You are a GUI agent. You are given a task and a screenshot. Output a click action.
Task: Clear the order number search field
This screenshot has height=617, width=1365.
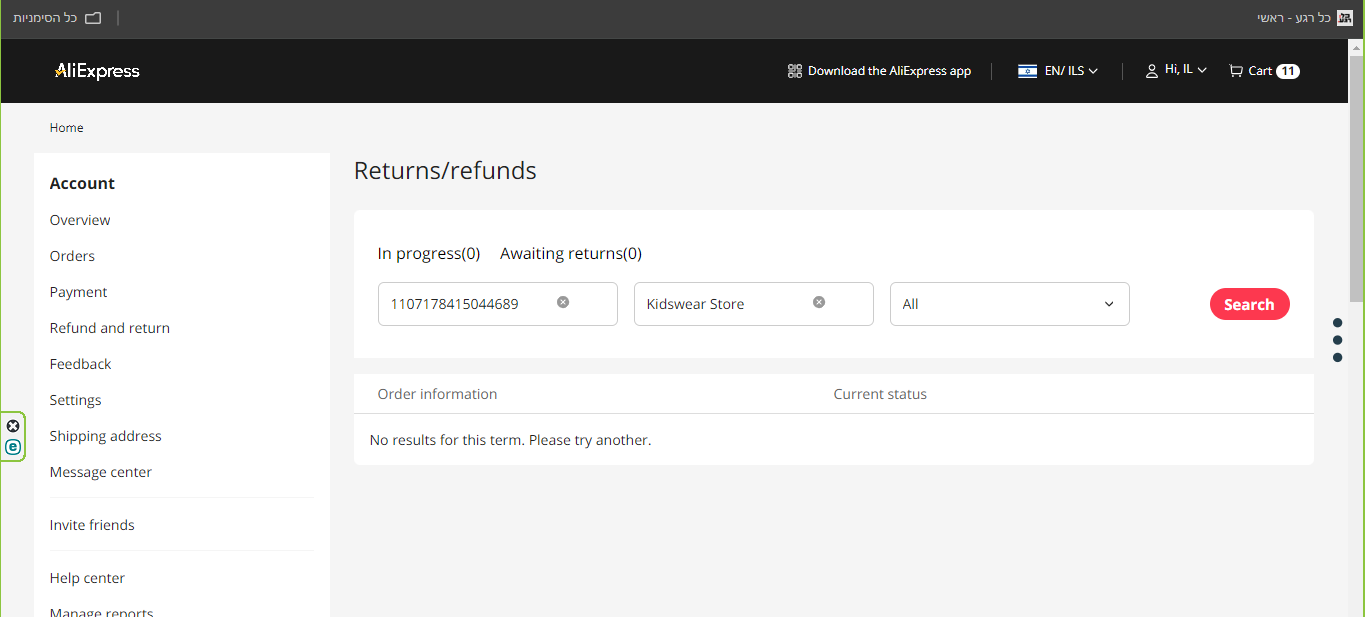(x=563, y=302)
